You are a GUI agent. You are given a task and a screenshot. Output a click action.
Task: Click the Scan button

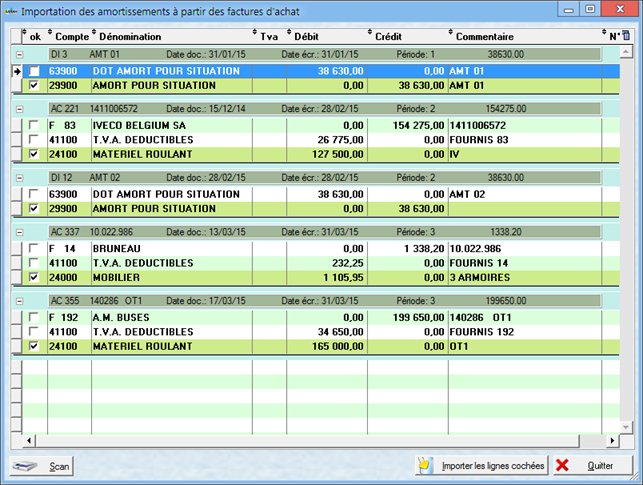pos(41,466)
